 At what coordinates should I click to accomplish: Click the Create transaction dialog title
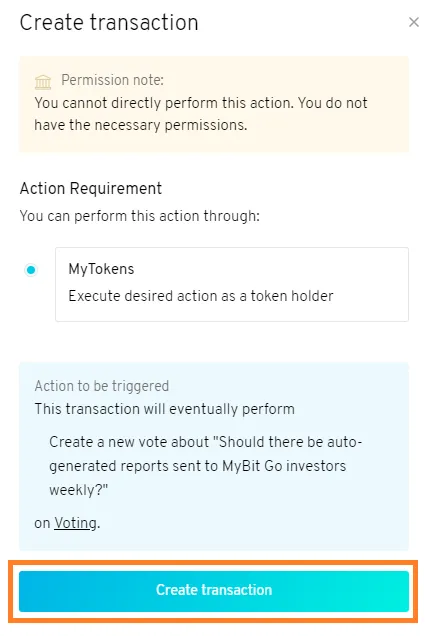(x=109, y=22)
